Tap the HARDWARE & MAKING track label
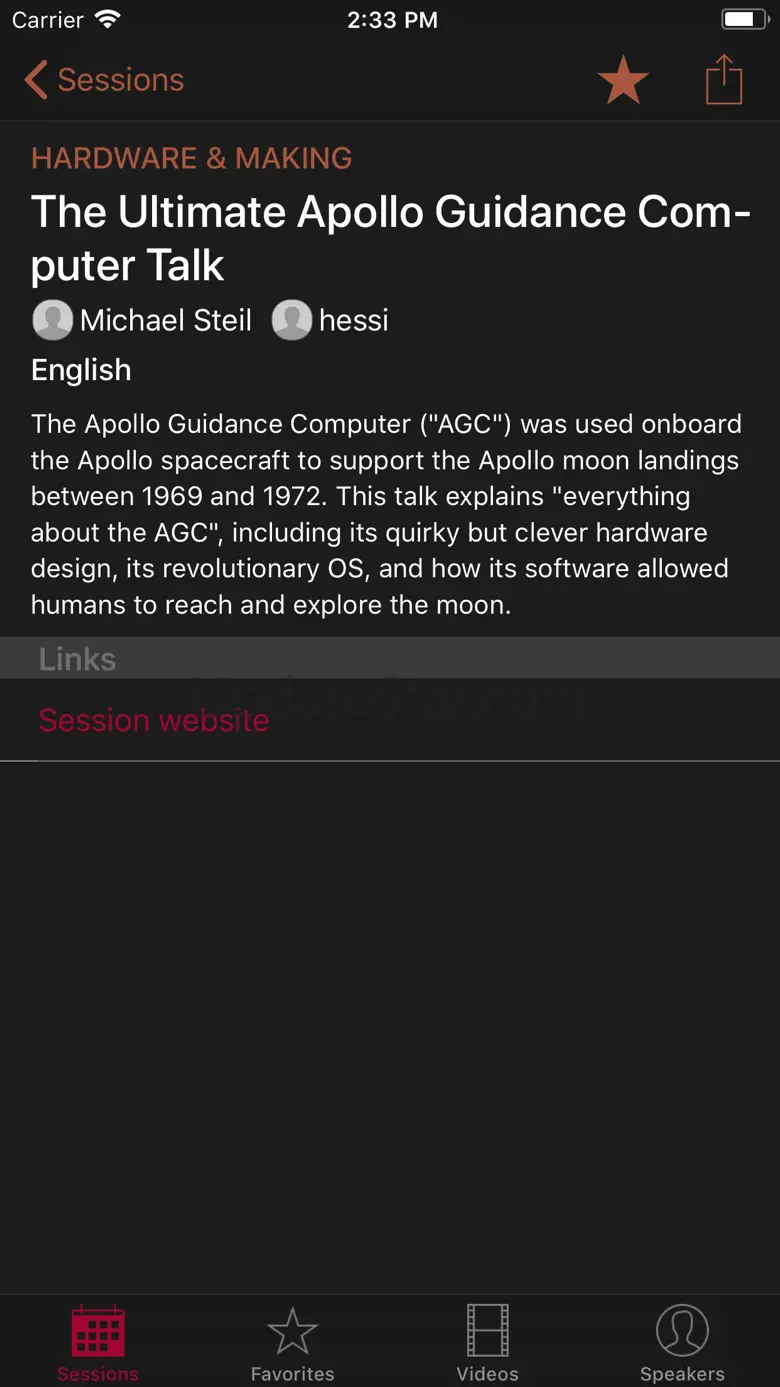The height and width of the screenshot is (1387, 780). coord(192,158)
